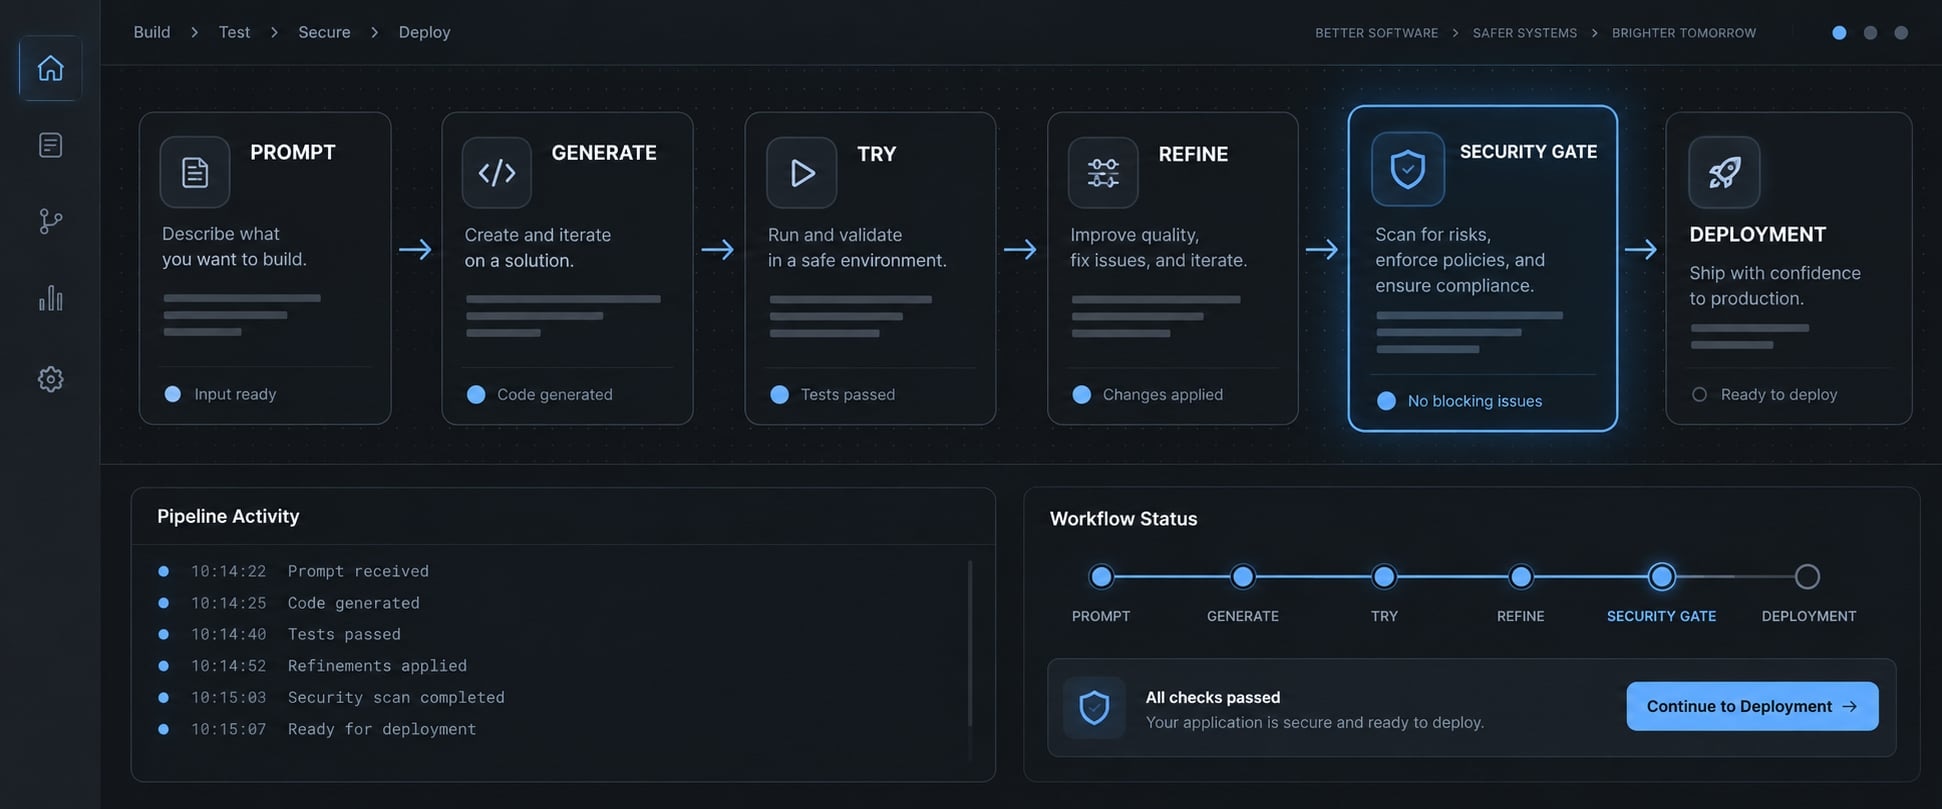Jump to the Security Gate step marker

click(1661, 577)
